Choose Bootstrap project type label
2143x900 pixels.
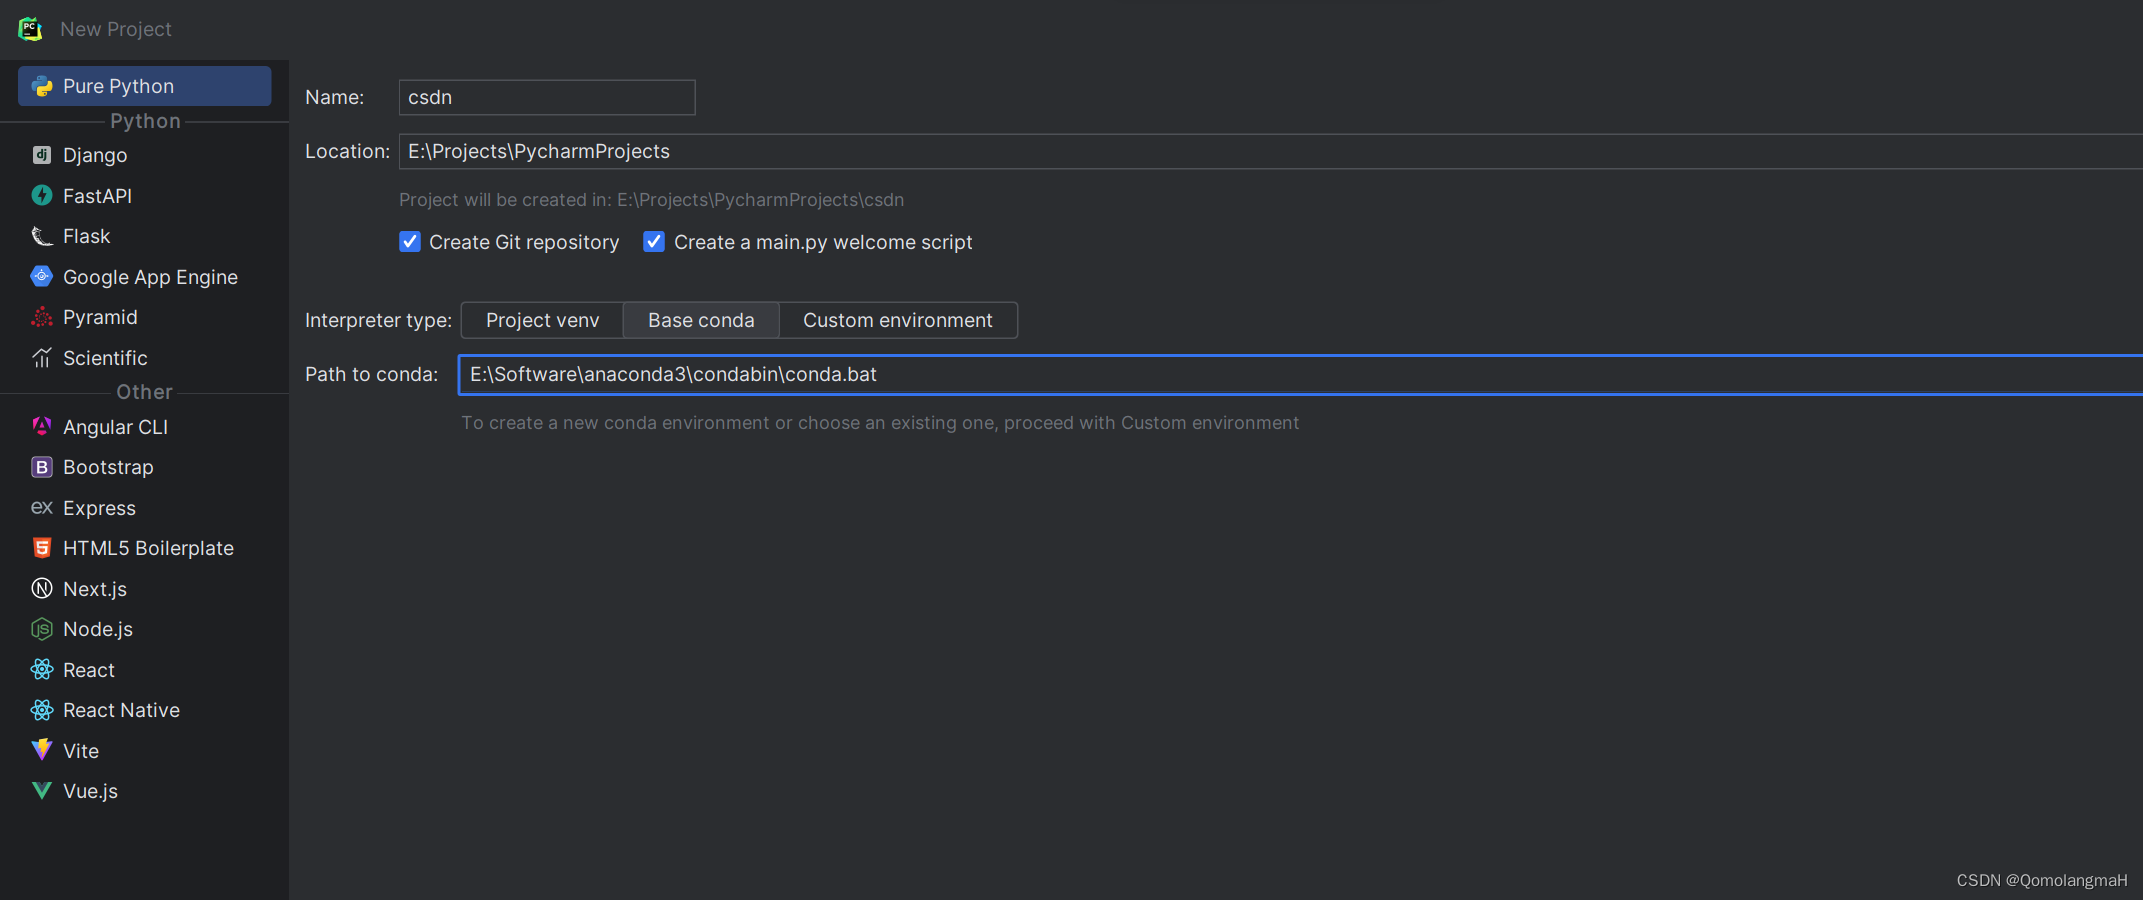108,467
